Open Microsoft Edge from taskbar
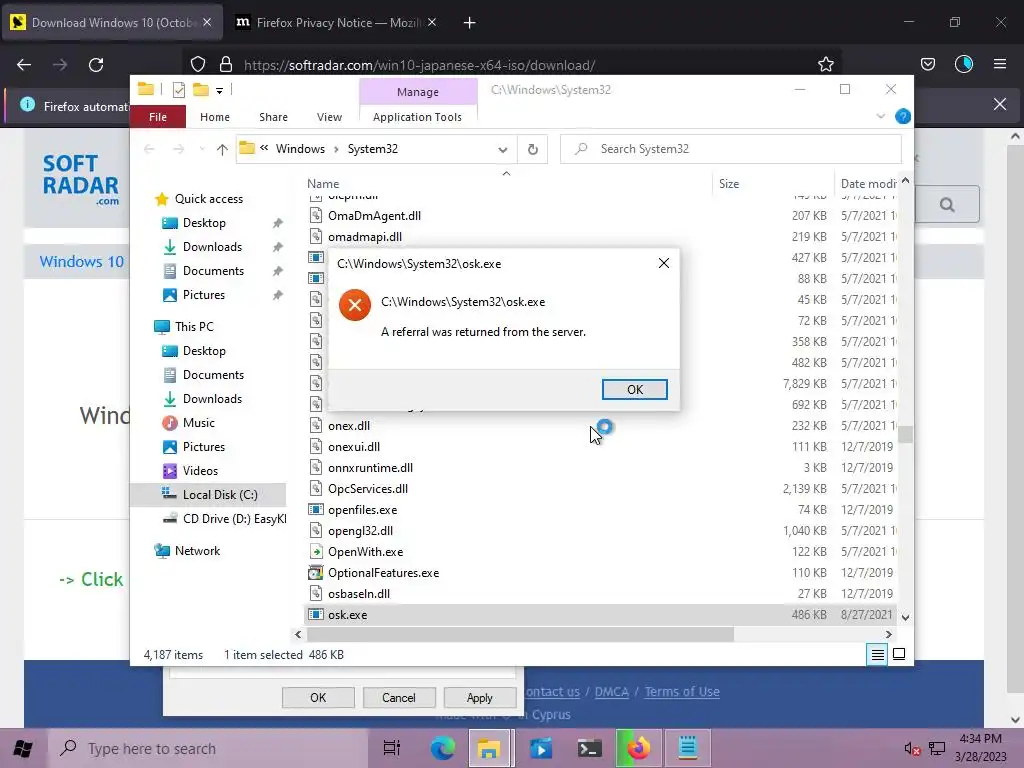Screen dimensions: 1024x768 (x=442, y=748)
